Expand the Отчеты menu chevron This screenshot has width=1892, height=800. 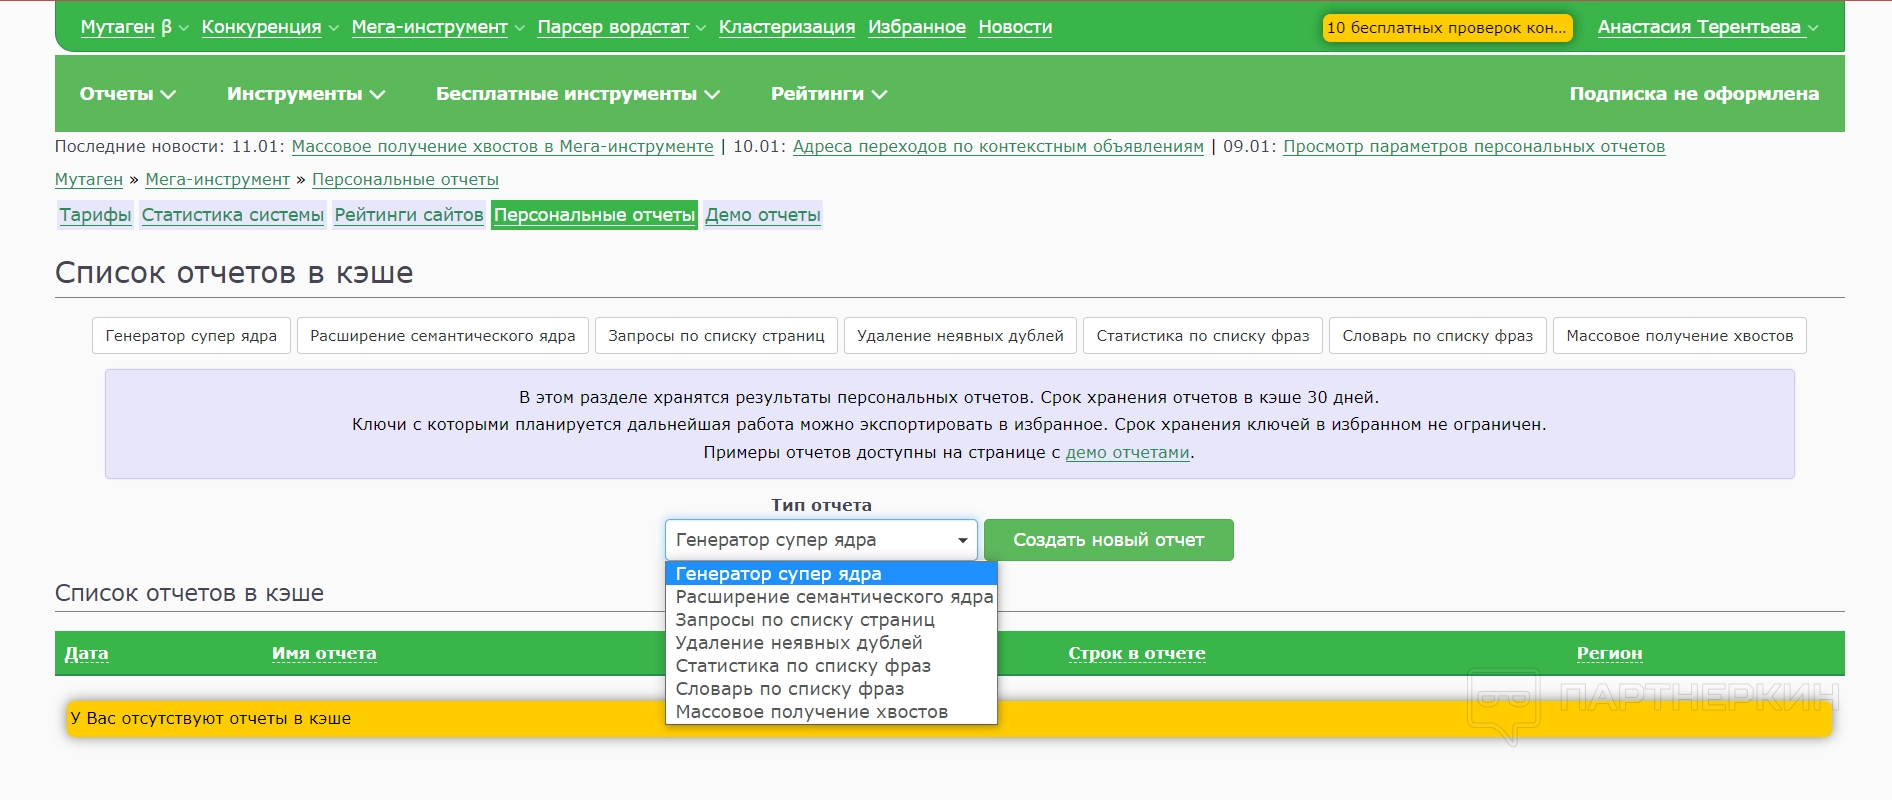coord(167,94)
